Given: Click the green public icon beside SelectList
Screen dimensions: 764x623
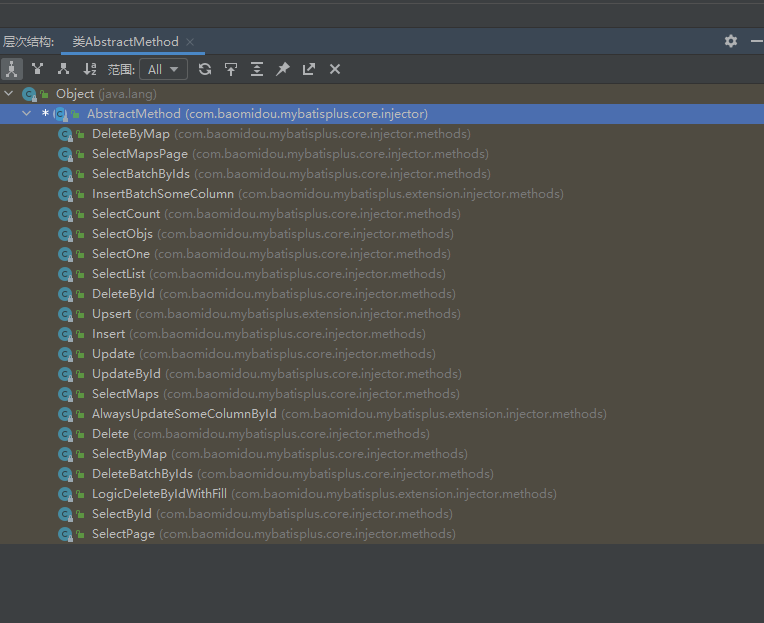Looking at the screenshot, I should pyautogui.click(x=81, y=274).
